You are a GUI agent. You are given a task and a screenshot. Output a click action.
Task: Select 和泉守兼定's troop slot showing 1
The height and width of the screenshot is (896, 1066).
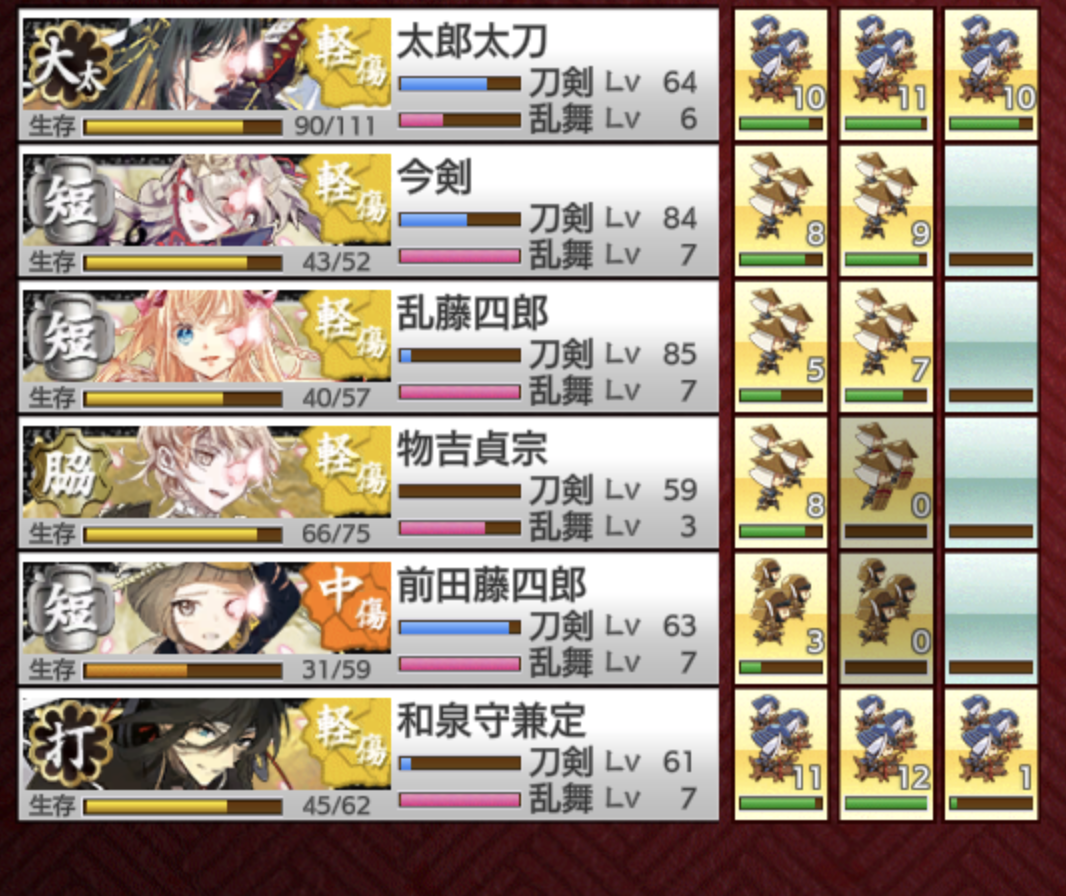pyautogui.click(x=991, y=755)
